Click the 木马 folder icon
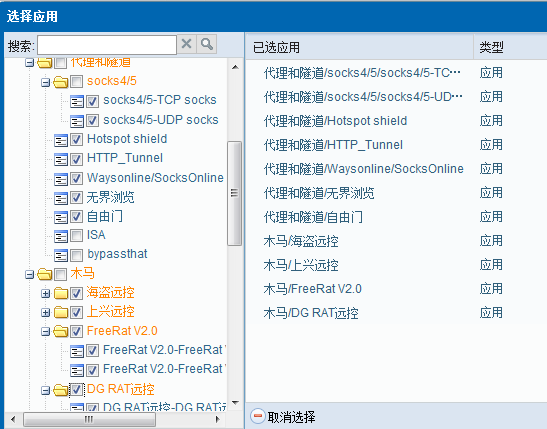 45,274
